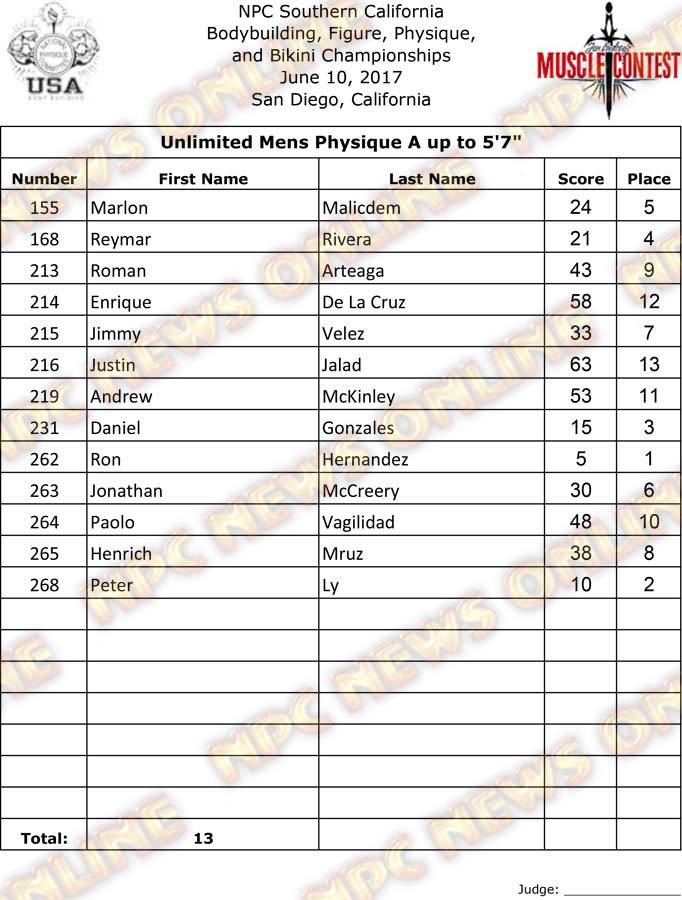Click Ron Hernandez's first place cell
Image resolution: width=682 pixels, height=900 pixels.
(649, 459)
